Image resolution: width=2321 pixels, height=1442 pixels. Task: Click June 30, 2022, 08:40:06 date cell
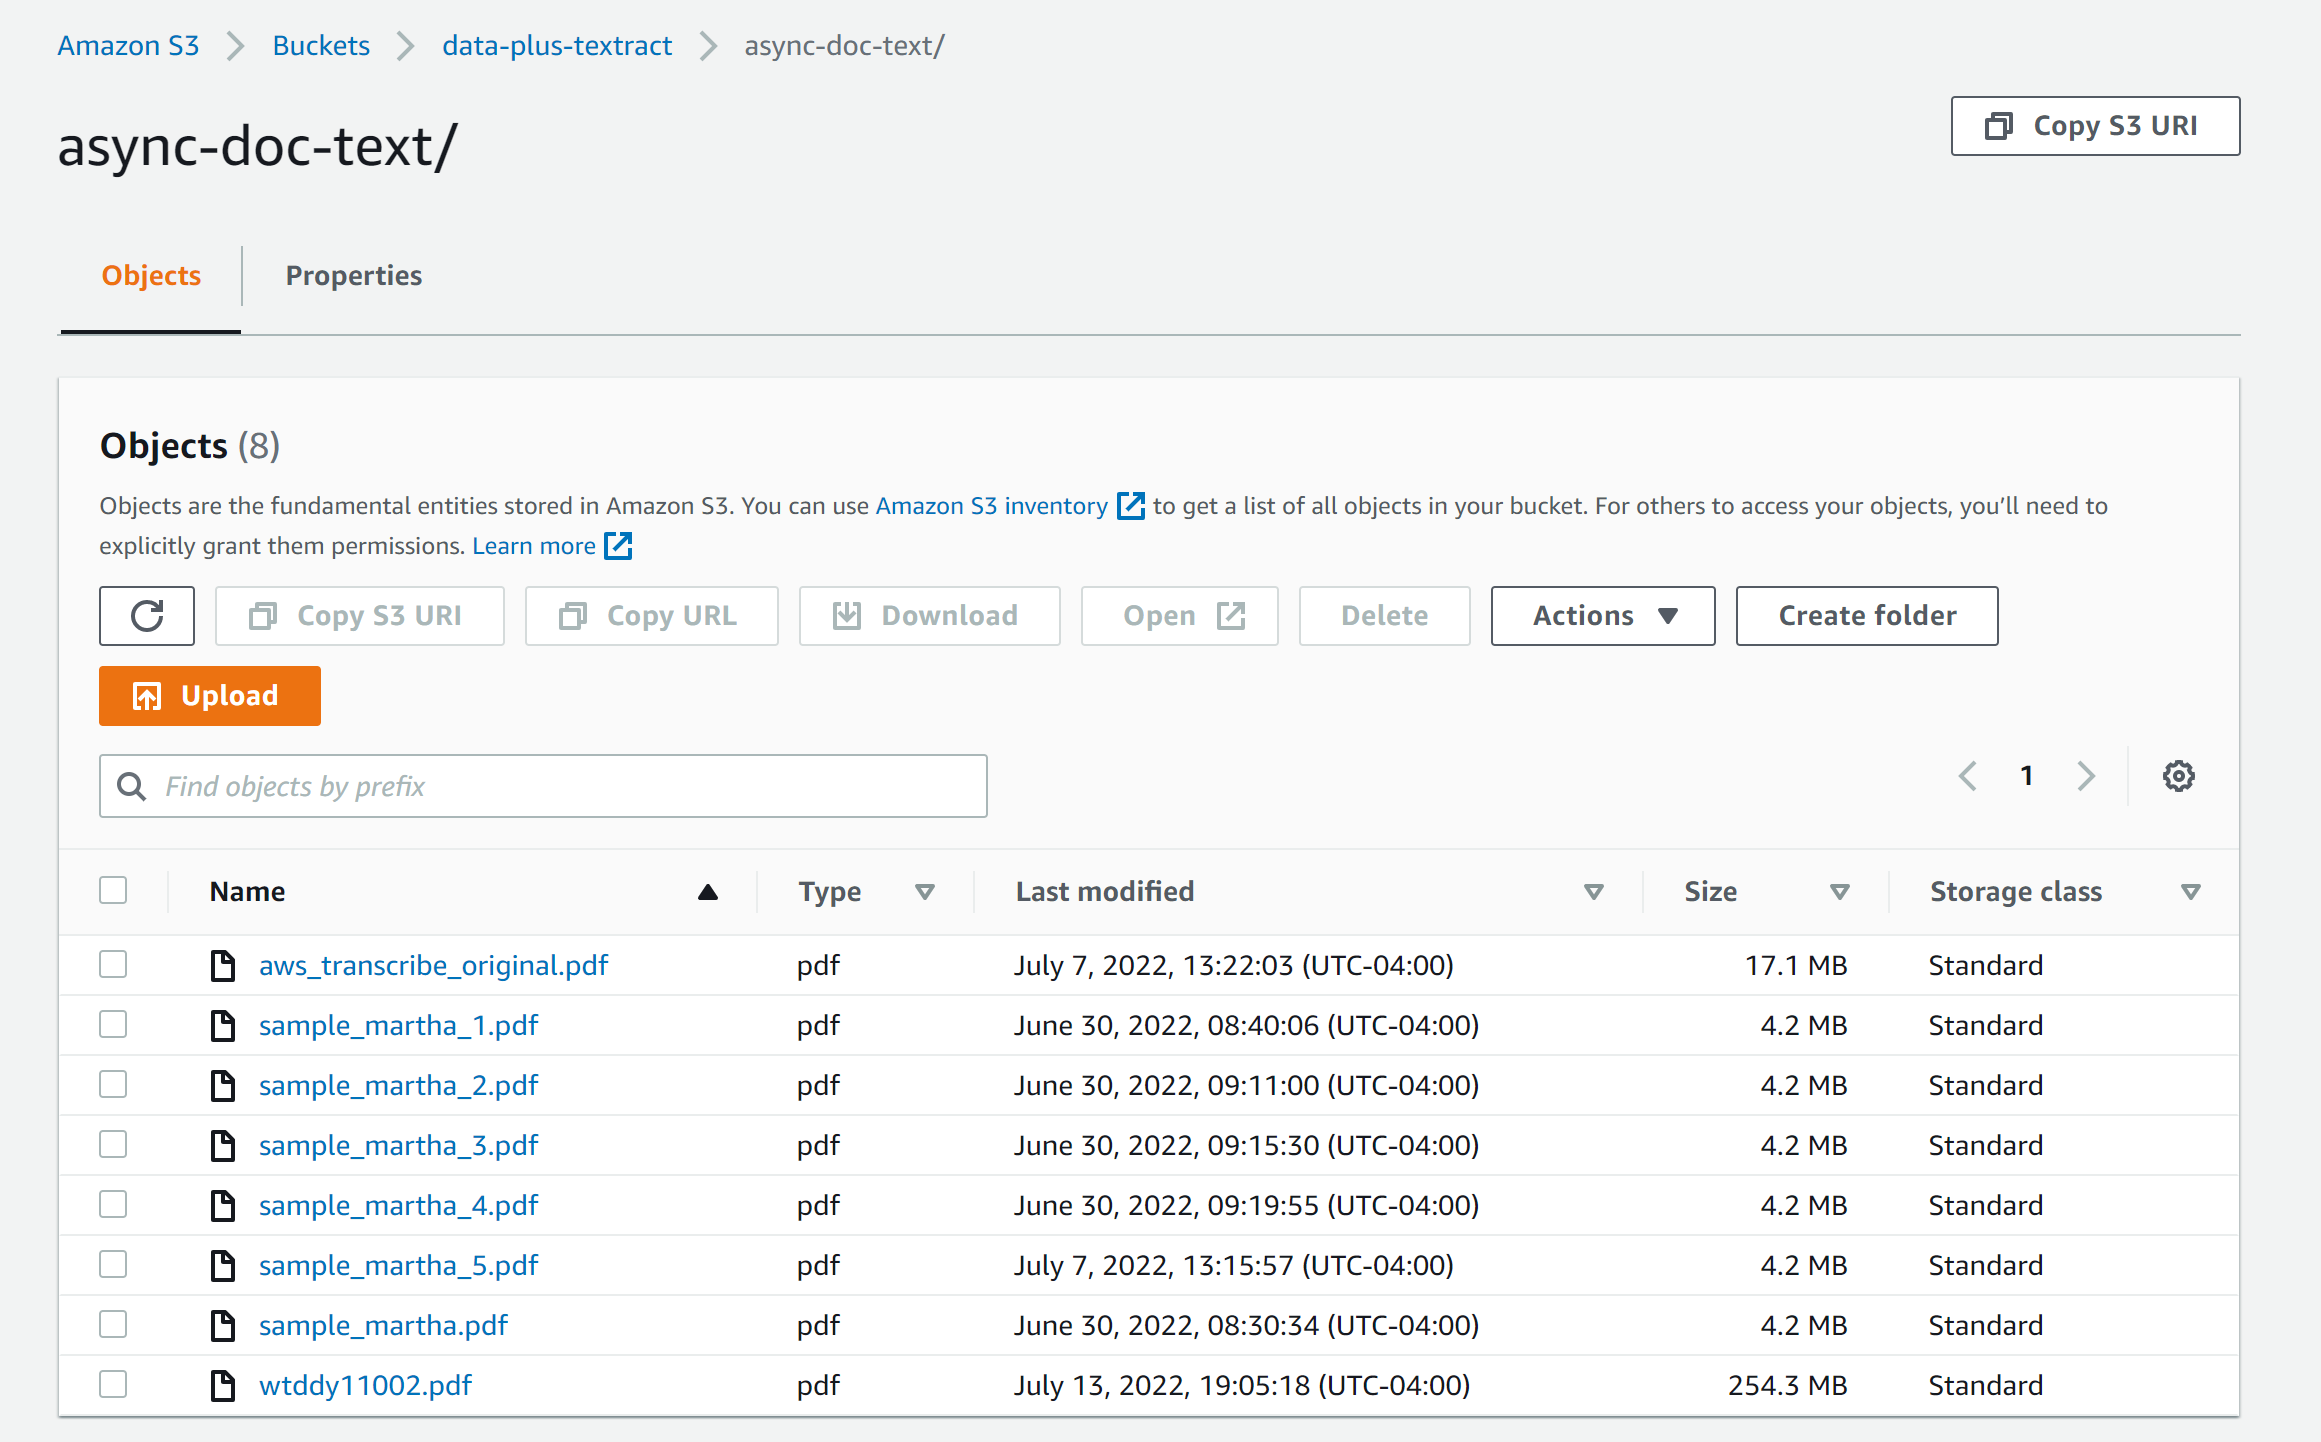point(1246,1025)
